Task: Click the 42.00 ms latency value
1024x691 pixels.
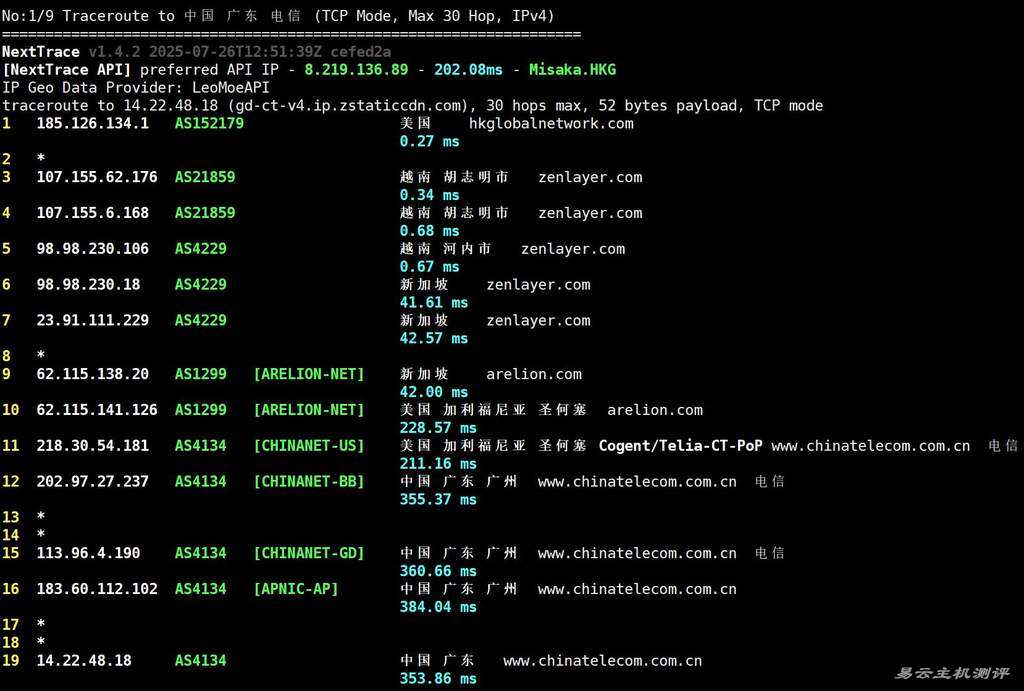Action: [x=434, y=392]
